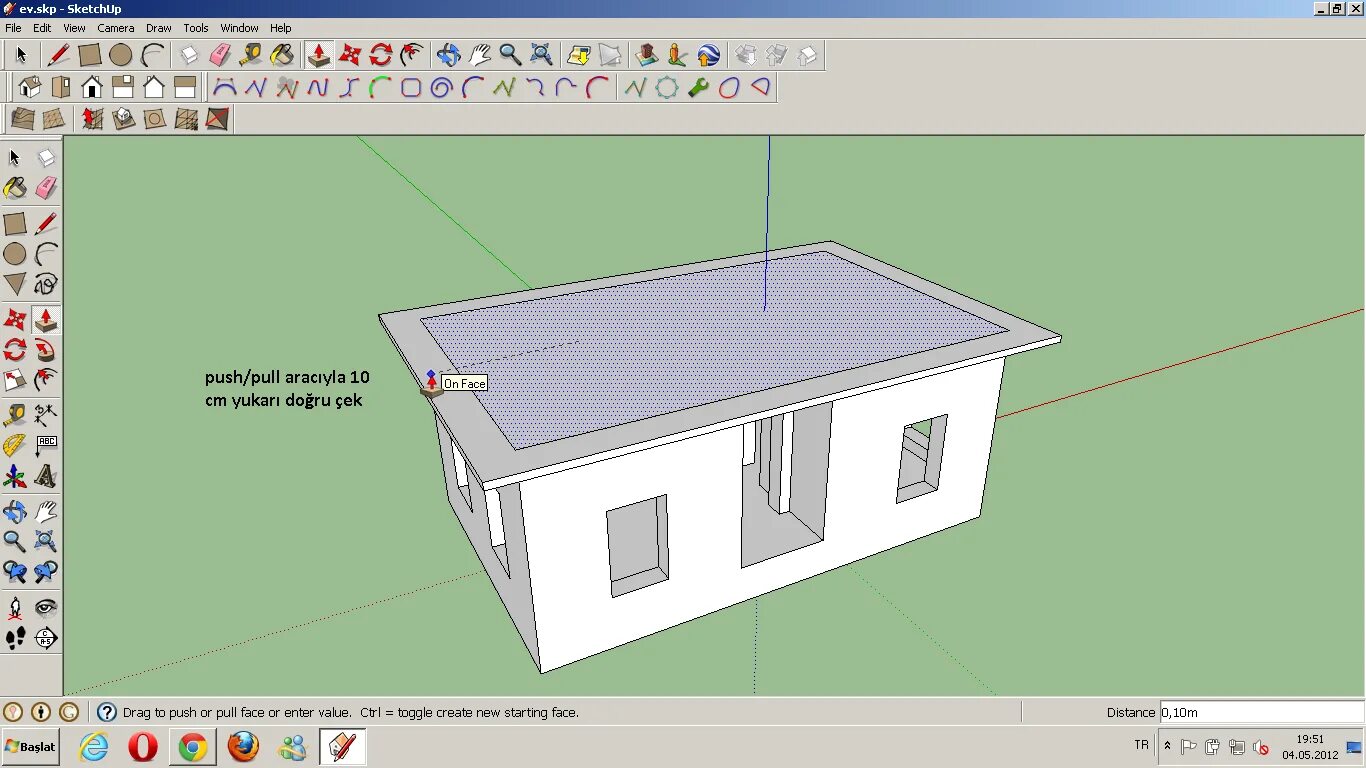Switch to Top view

tap(61, 87)
